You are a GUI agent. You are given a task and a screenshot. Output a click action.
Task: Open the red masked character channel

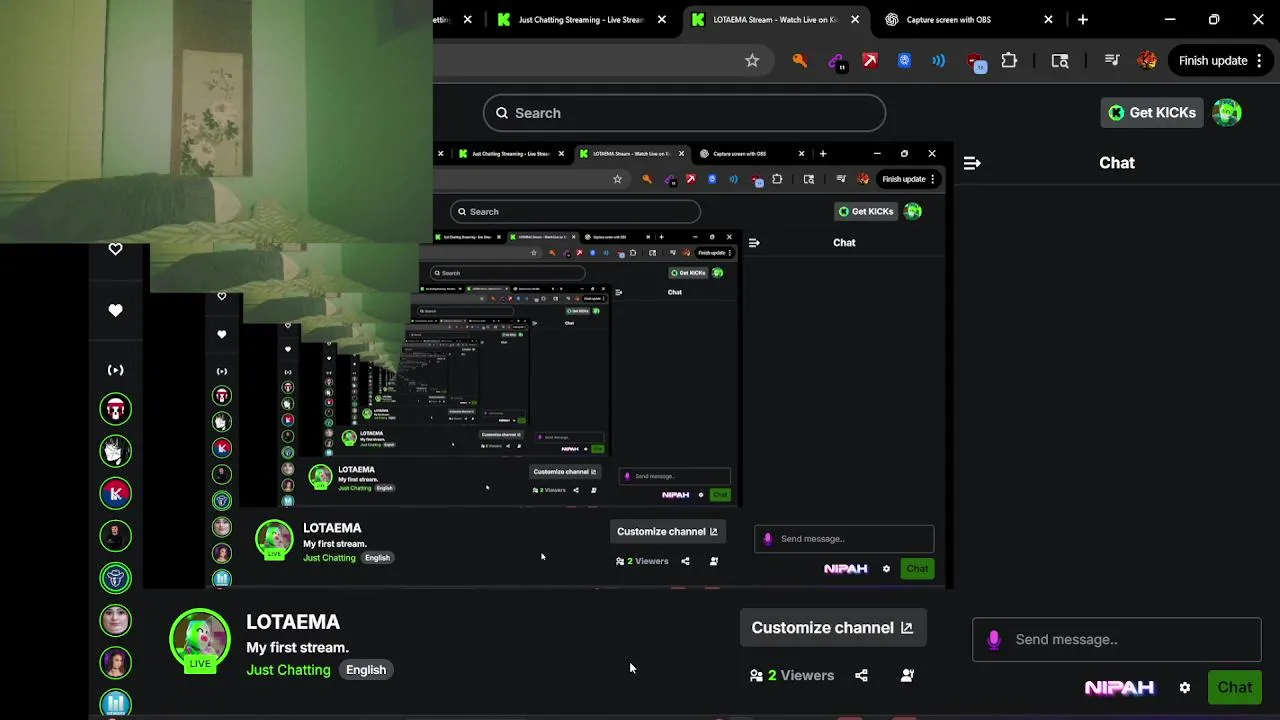(115, 409)
